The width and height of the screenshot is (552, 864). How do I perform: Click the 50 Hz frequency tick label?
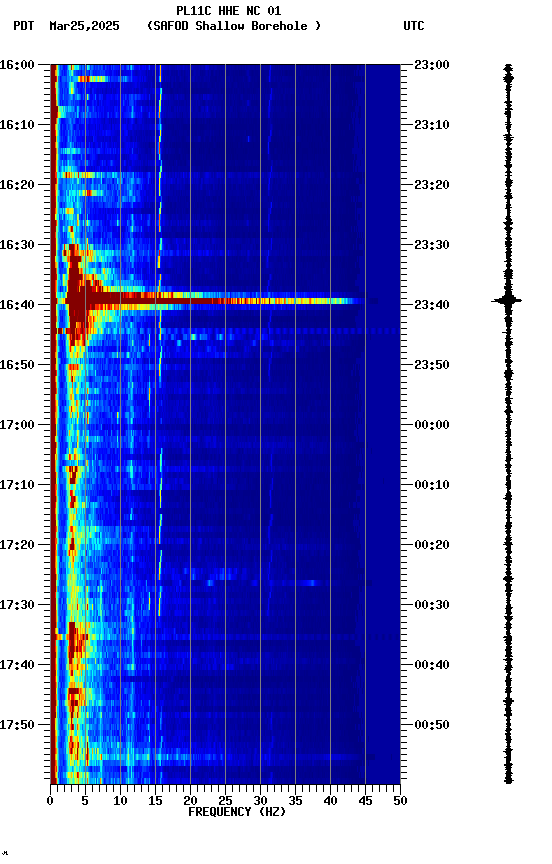[401, 801]
